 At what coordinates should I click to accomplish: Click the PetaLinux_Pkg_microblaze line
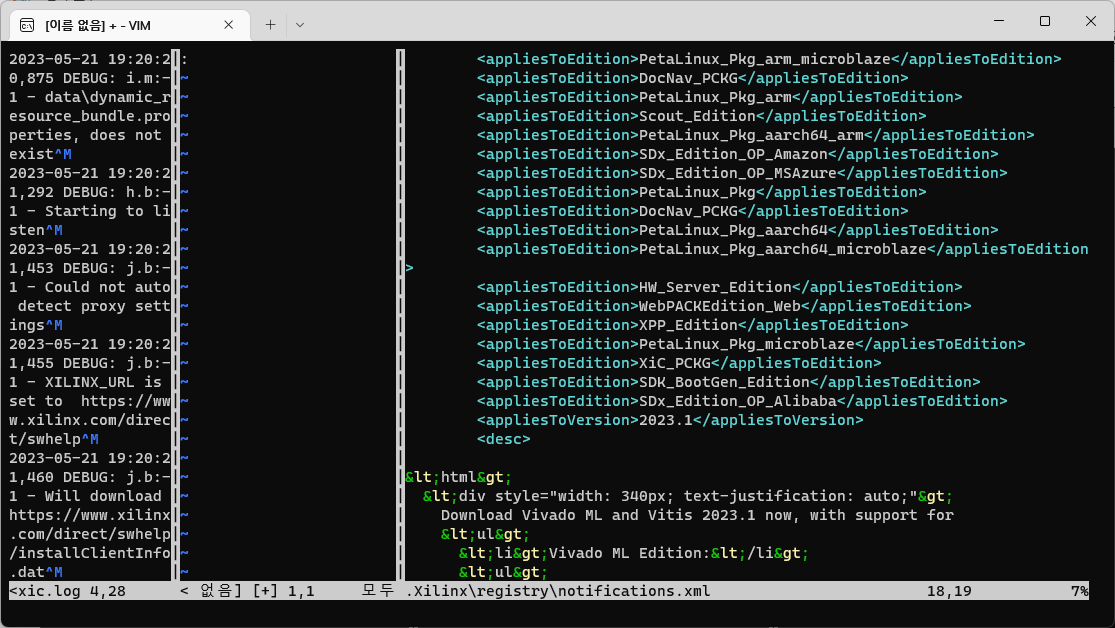pyautogui.click(x=751, y=344)
